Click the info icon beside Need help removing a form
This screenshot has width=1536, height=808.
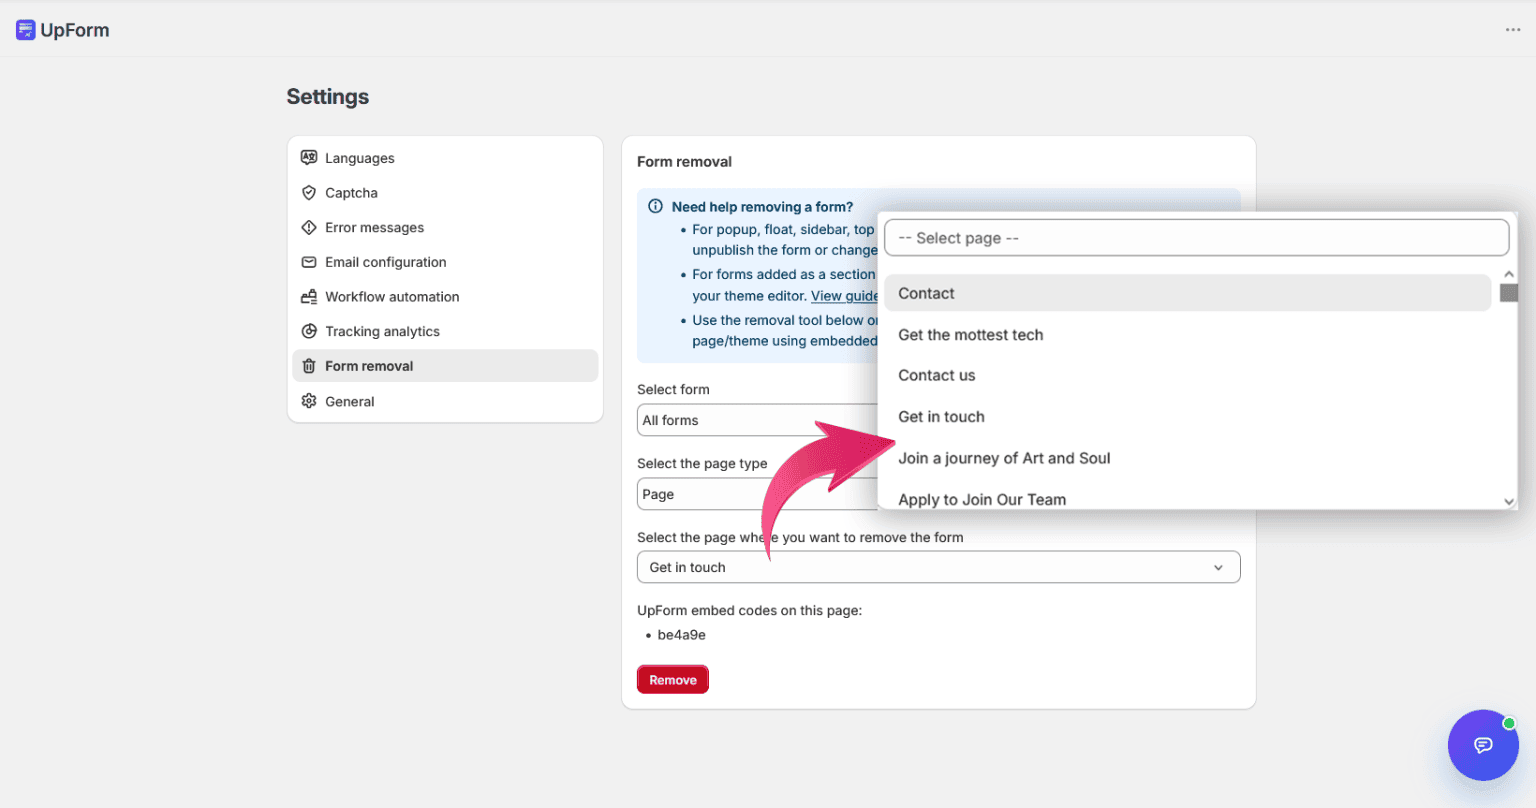(x=656, y=207)
